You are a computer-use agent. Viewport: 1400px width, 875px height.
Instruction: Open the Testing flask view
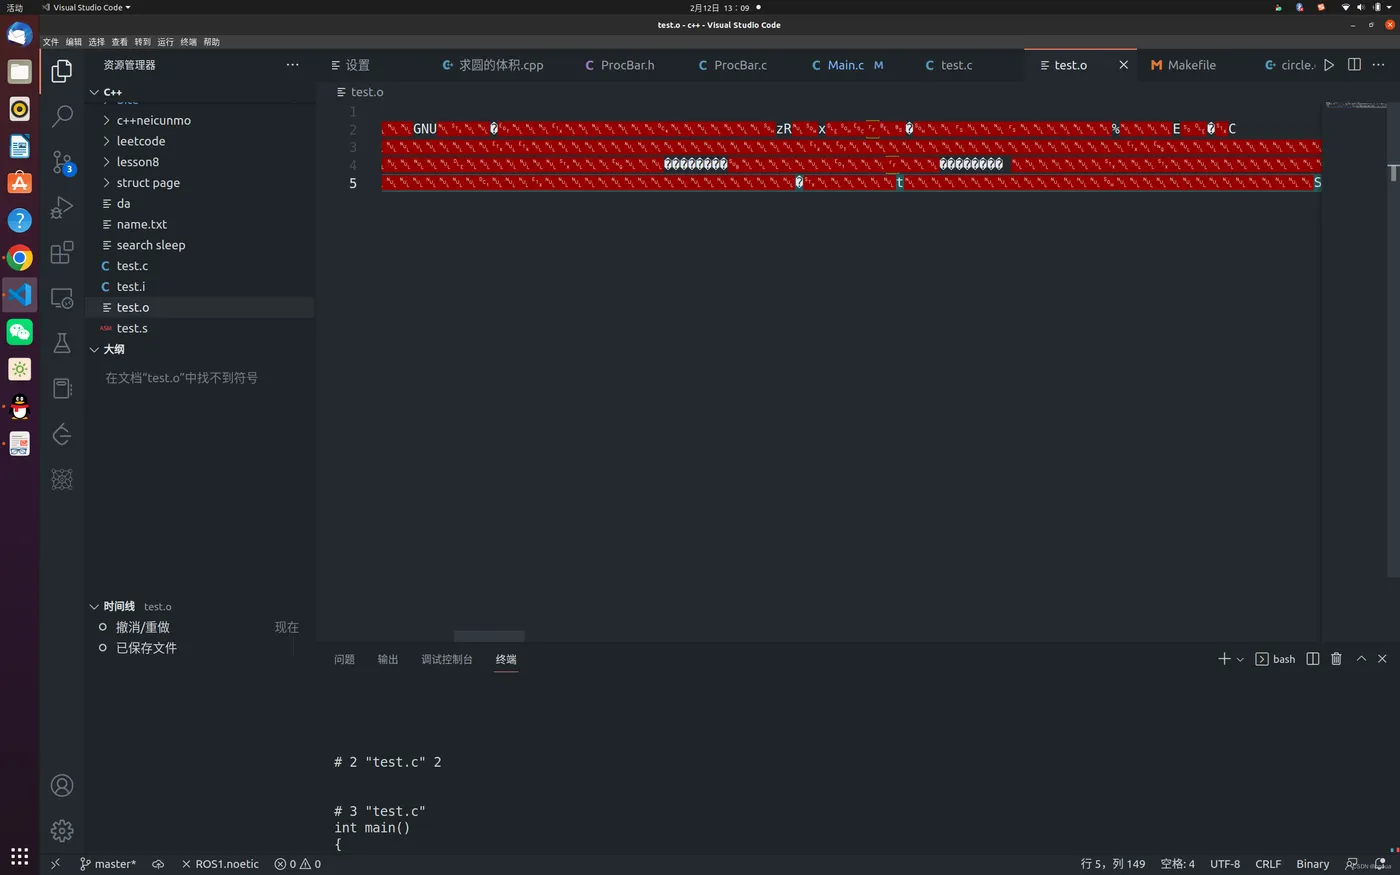pos(62,343)
